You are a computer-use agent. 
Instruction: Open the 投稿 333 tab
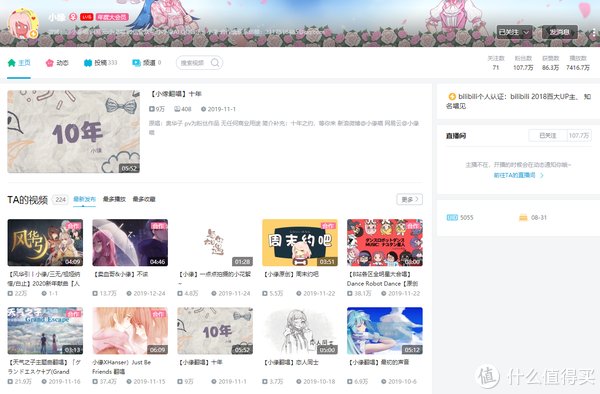click(100, 63)
